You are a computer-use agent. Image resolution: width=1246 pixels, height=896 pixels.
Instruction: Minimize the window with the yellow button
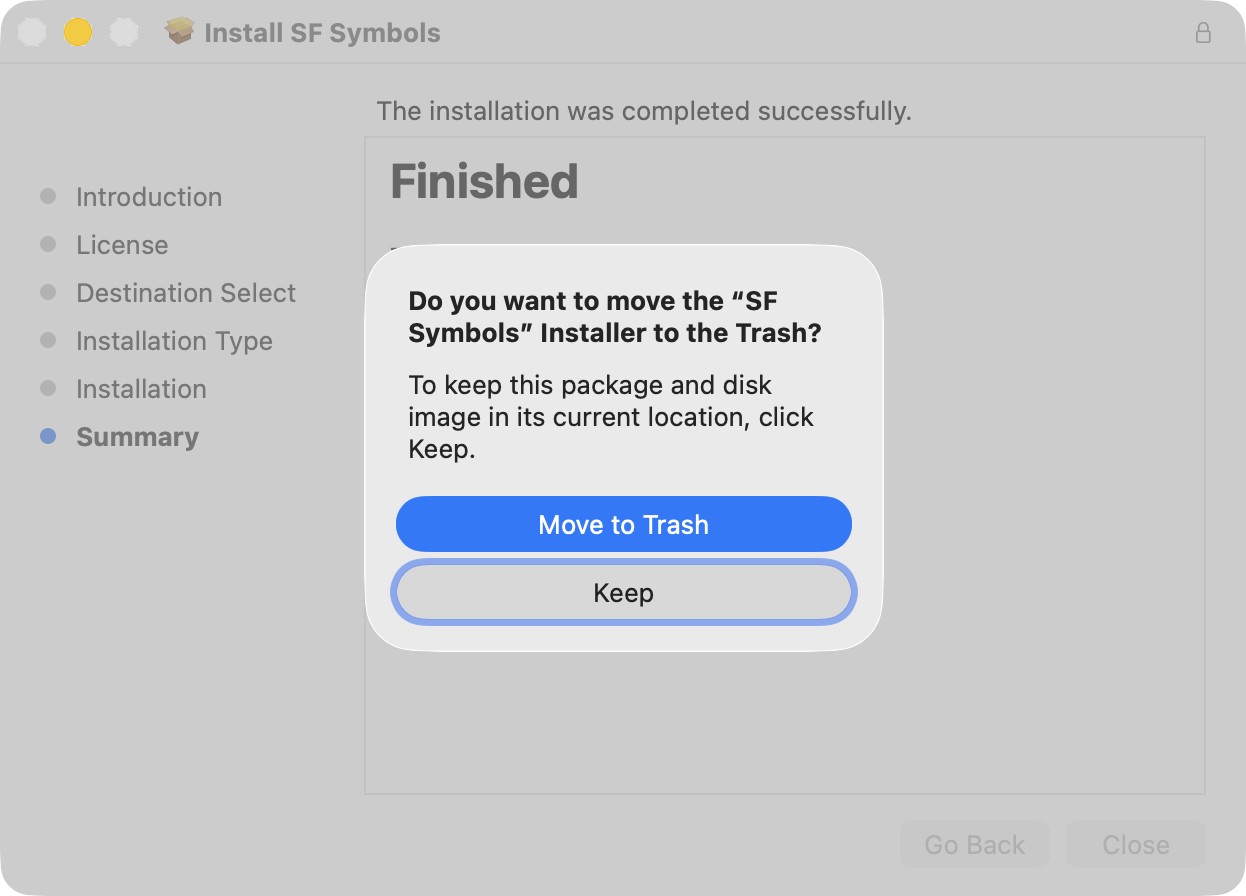coord(78,32)
